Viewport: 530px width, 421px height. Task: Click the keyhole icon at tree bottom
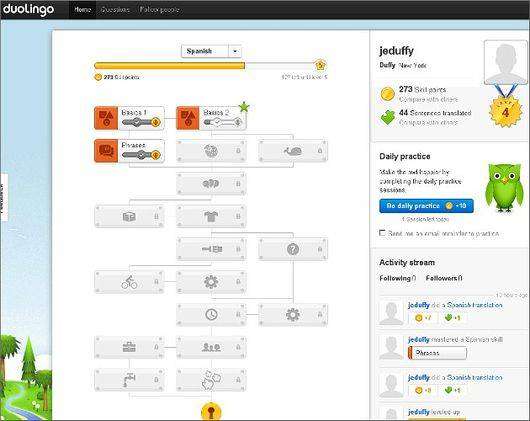point(211,412)
